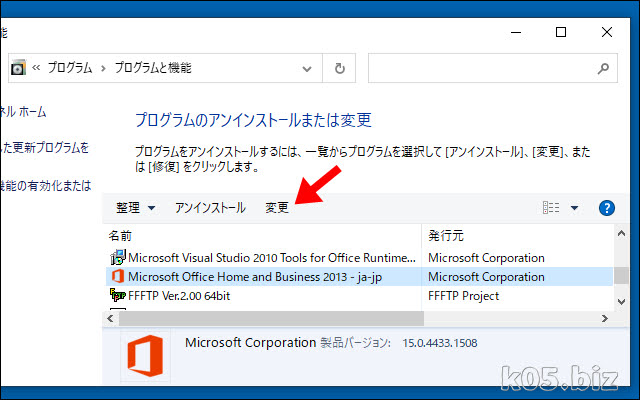Close the Programs and Features window

point(607,32)
